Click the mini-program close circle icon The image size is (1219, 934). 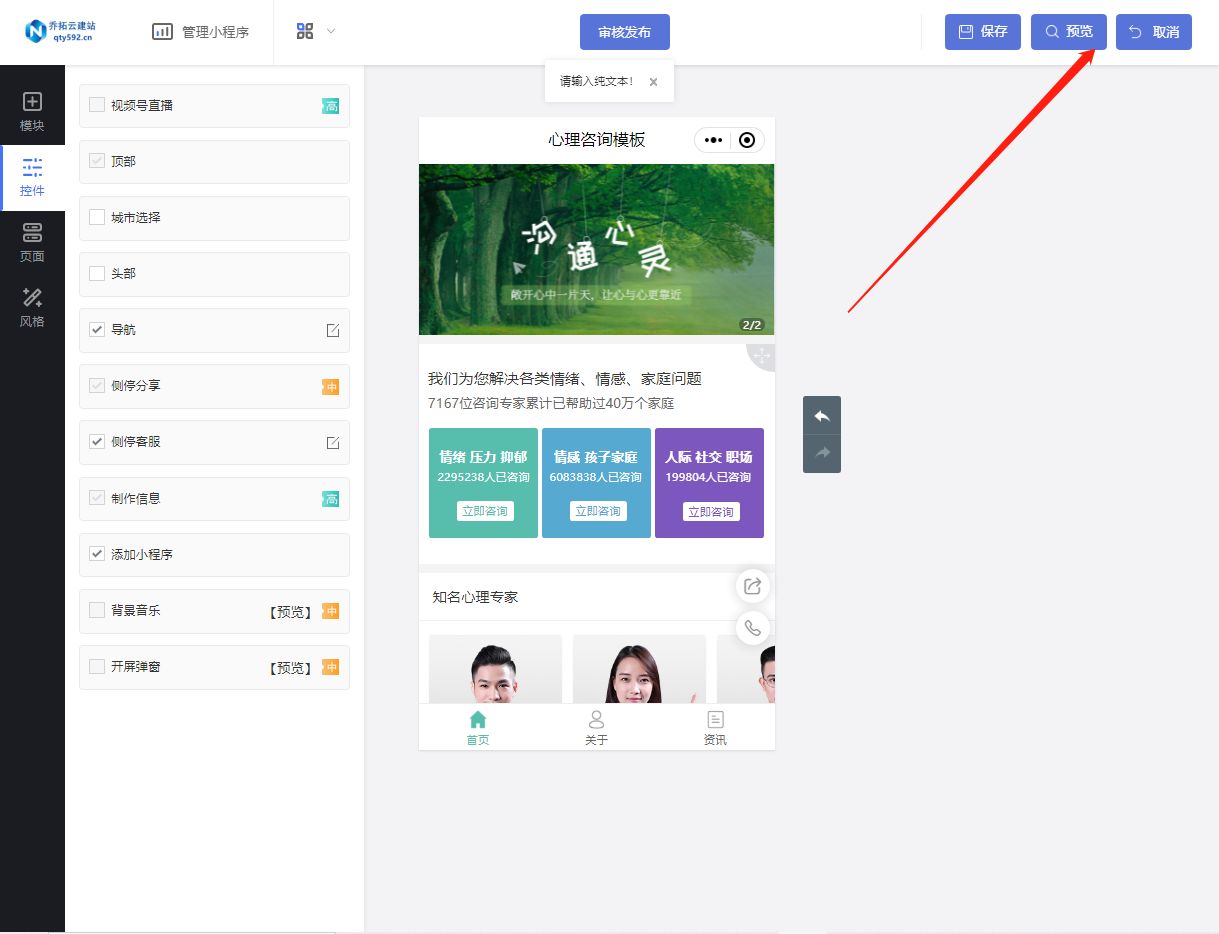click(x=747, y=140)
